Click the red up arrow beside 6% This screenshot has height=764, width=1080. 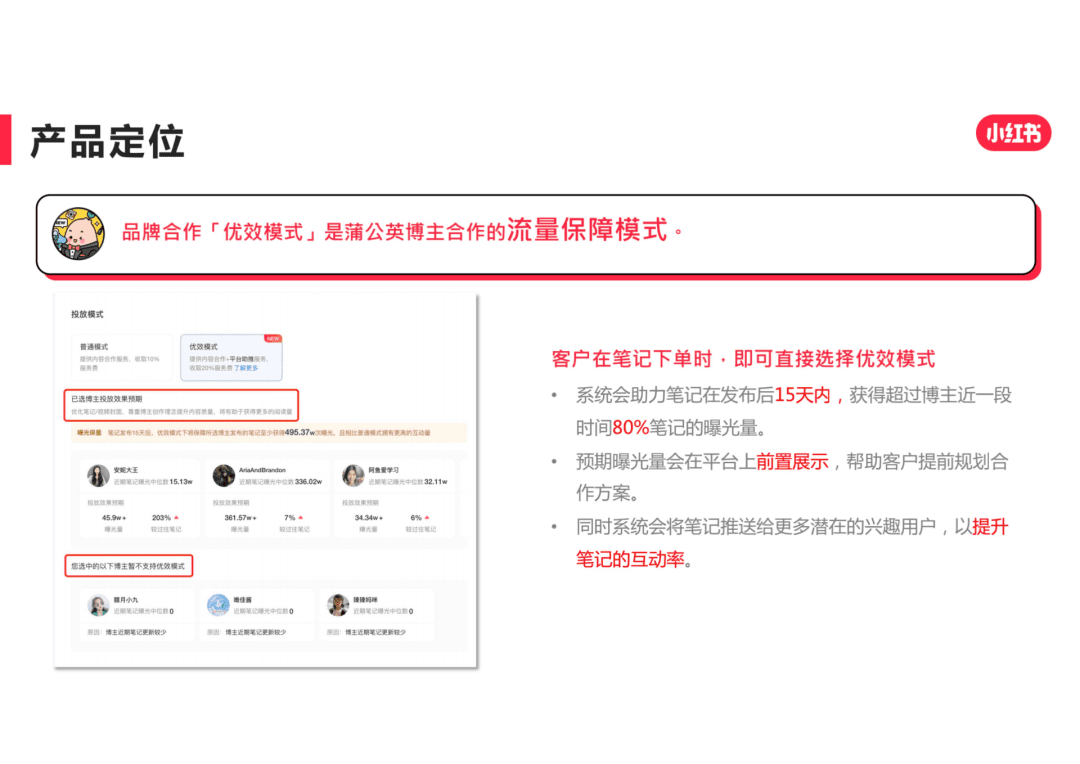427,517
